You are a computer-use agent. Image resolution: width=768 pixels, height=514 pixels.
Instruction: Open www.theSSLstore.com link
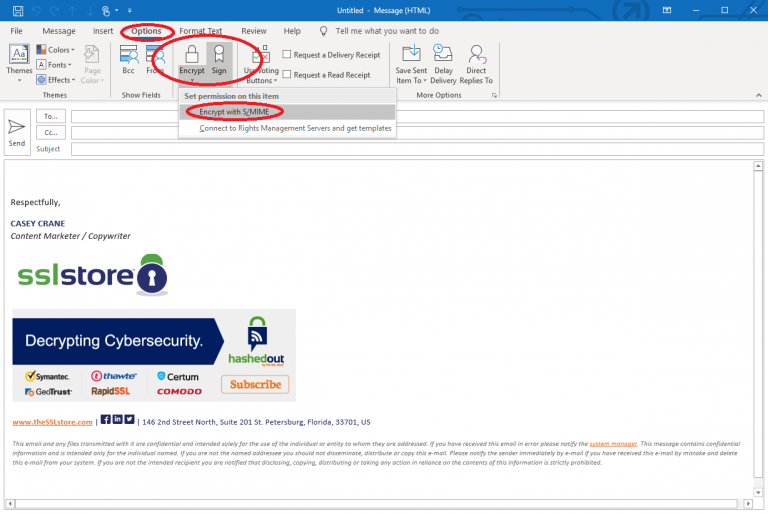tap(52, 422)
